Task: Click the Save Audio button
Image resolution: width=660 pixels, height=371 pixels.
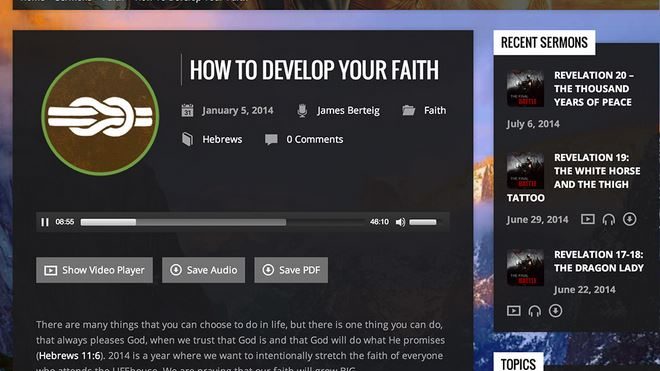Action: tap(203, 270)
